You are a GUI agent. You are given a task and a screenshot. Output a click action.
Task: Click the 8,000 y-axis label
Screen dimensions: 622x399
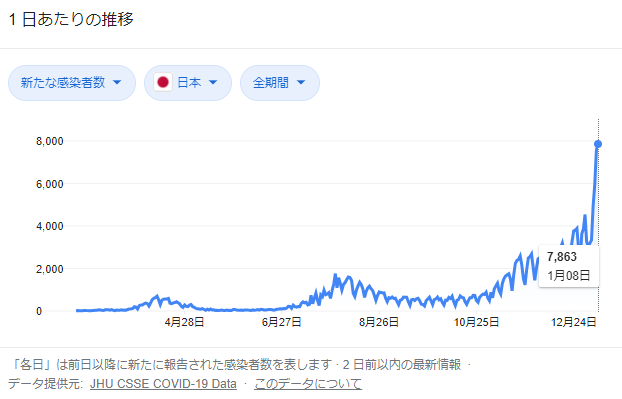click(50, 141)
